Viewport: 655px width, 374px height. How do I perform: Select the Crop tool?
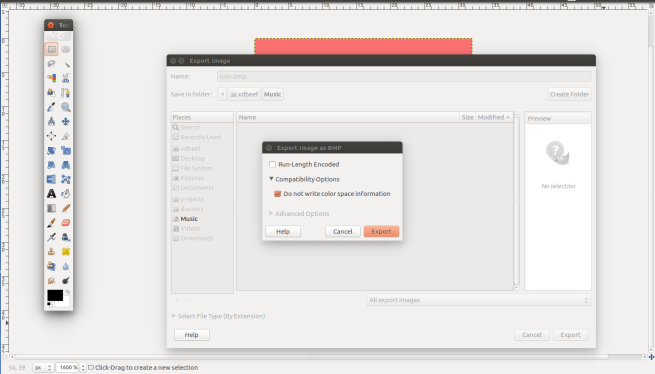66,136
